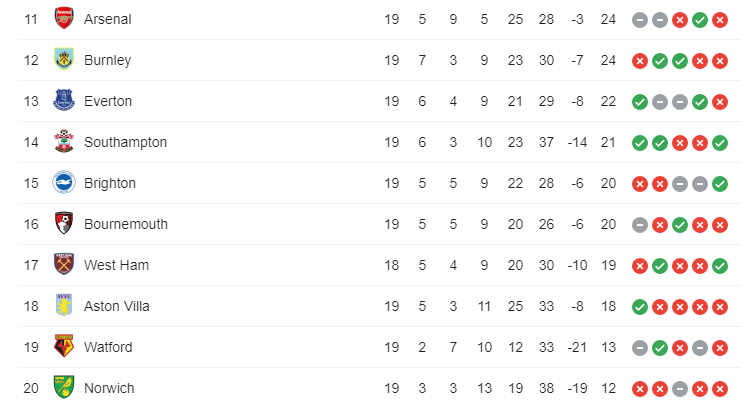
Task: Click the Arsenal club crest
Action: (64, 19)
